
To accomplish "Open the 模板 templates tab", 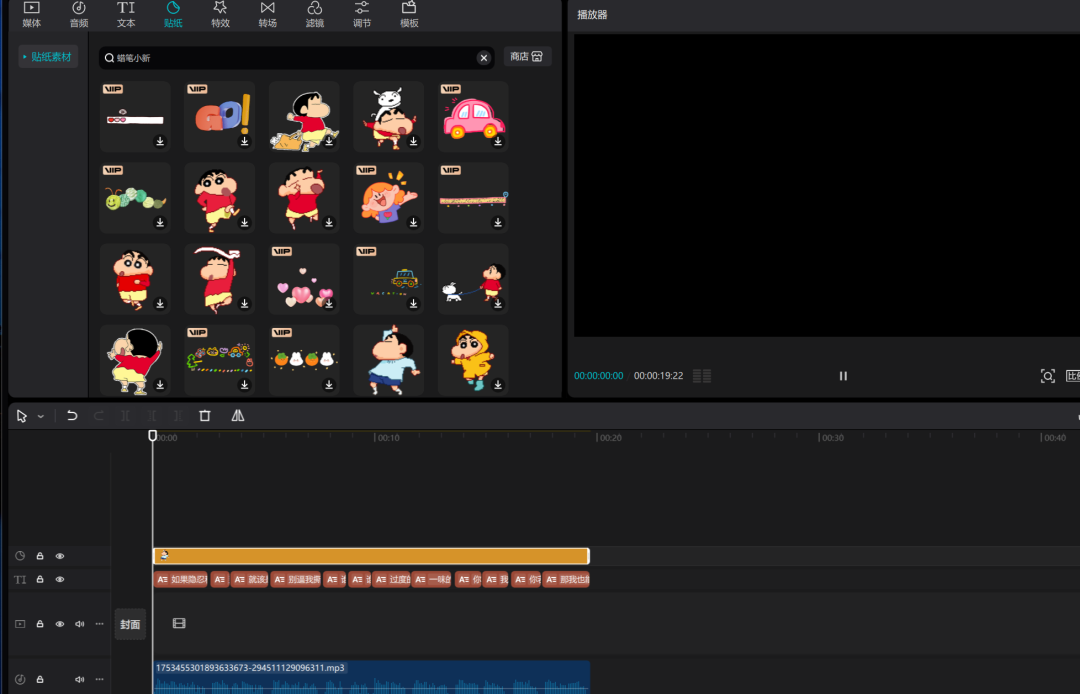I will [409, 14].
